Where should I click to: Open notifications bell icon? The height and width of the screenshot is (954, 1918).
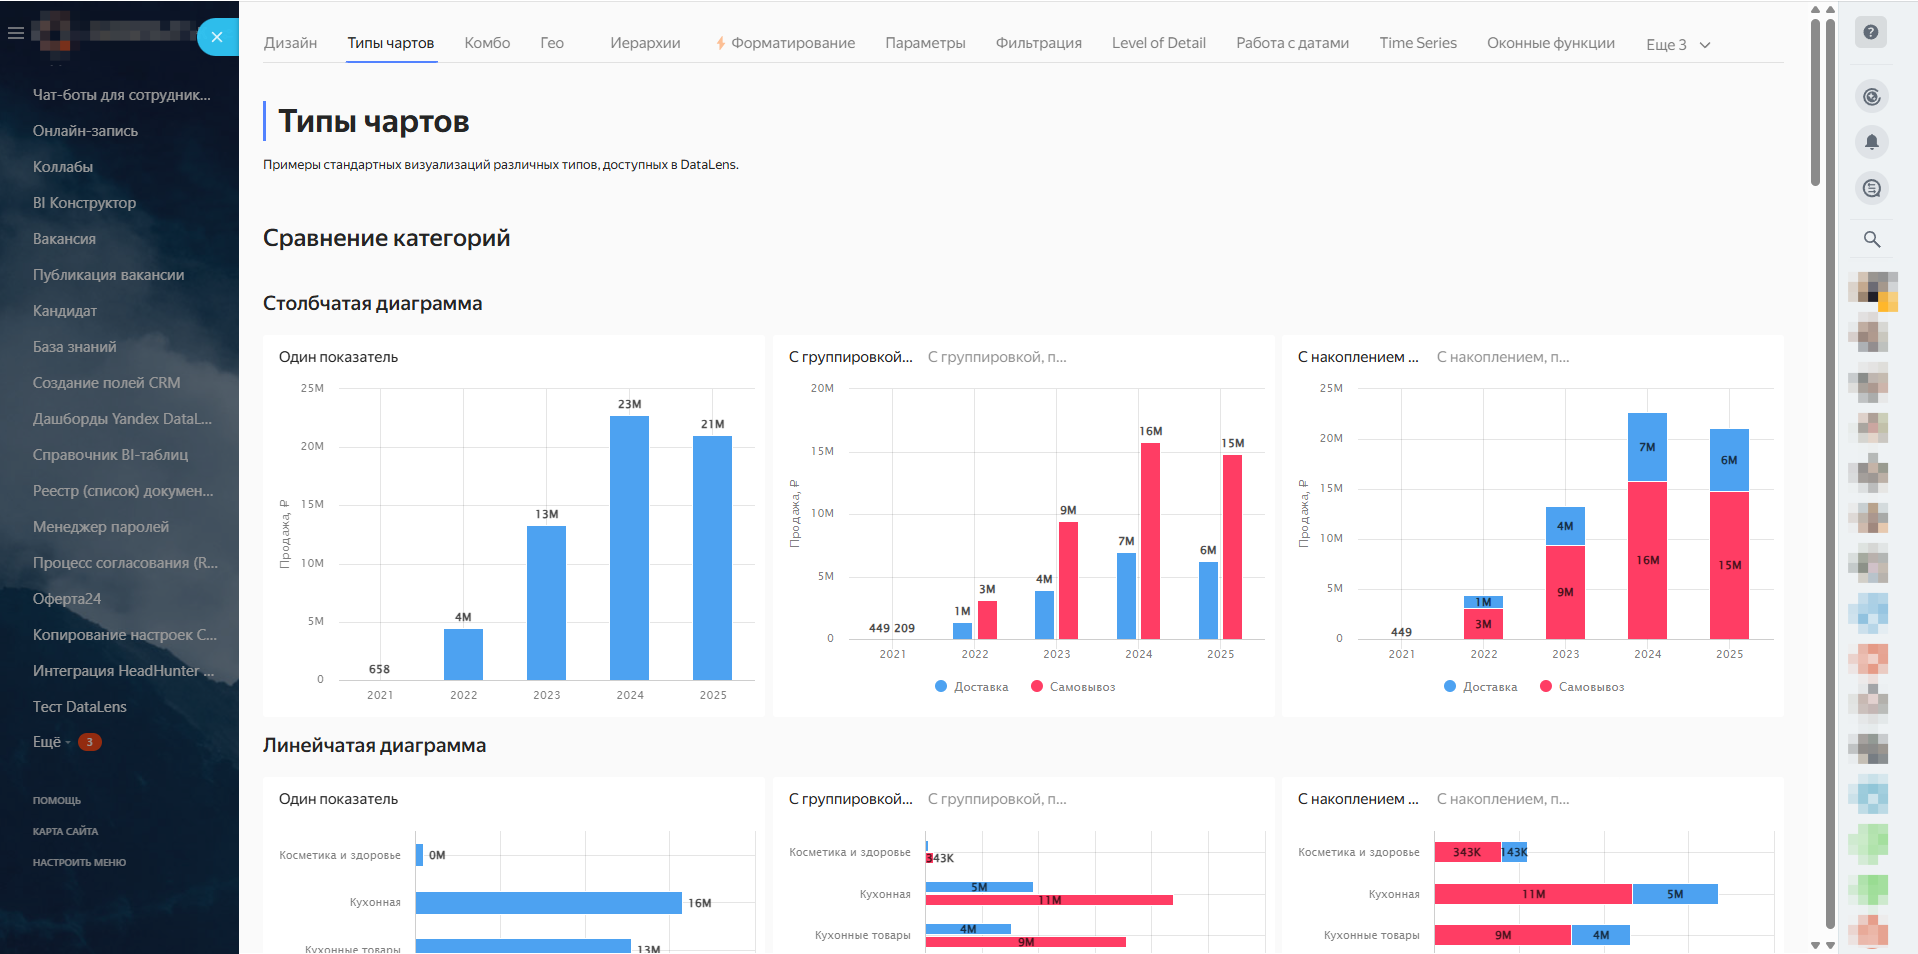[x=1871, y=142]
